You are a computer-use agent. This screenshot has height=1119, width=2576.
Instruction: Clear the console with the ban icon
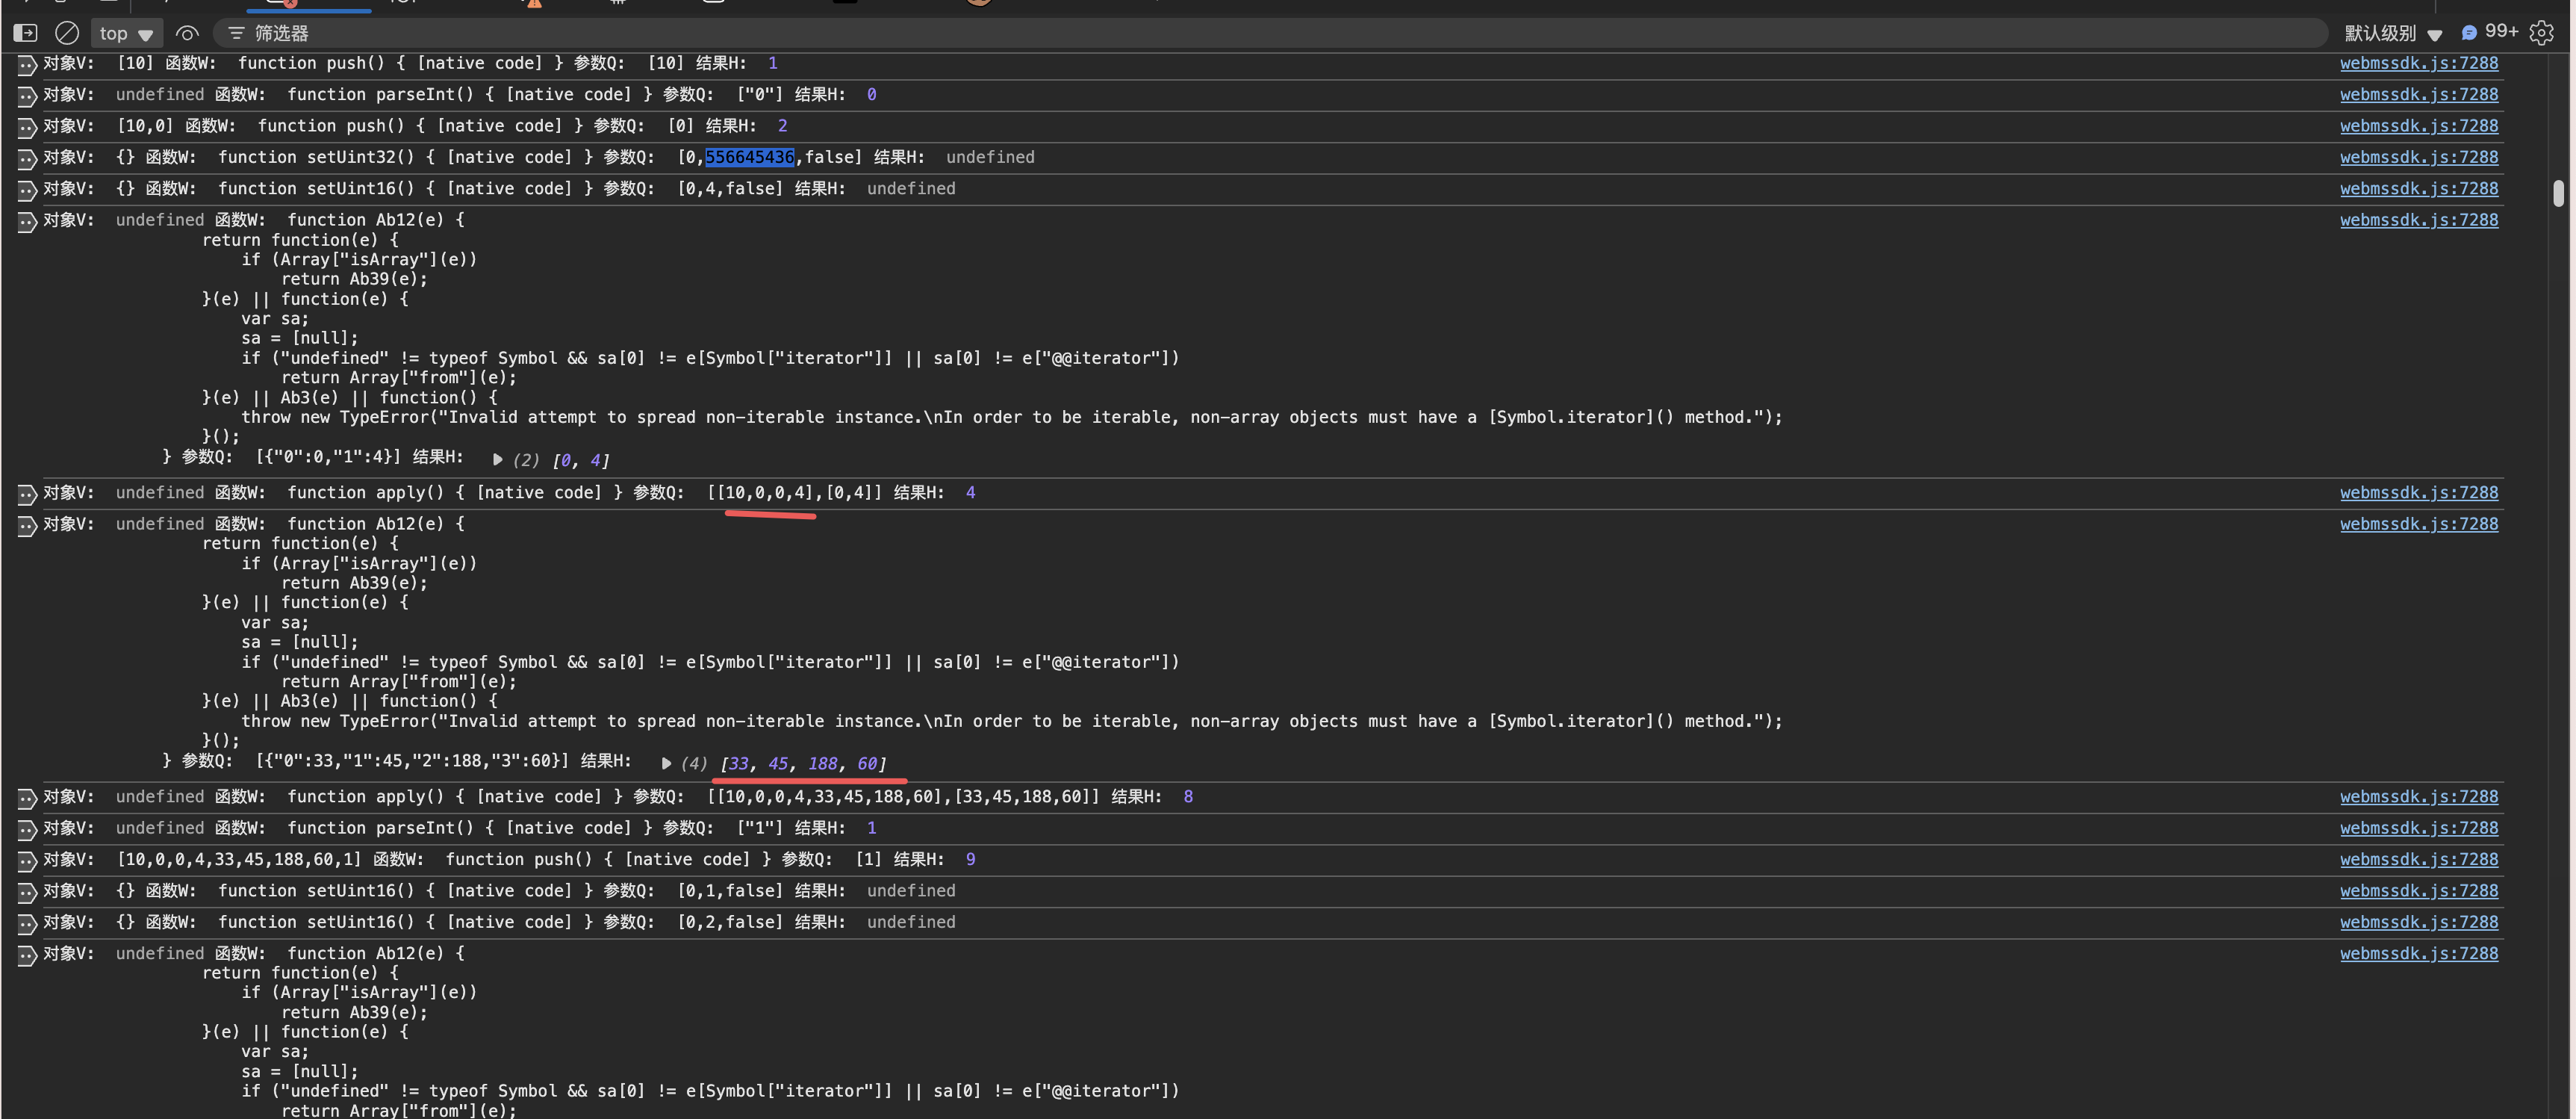(x=67, y=33)
